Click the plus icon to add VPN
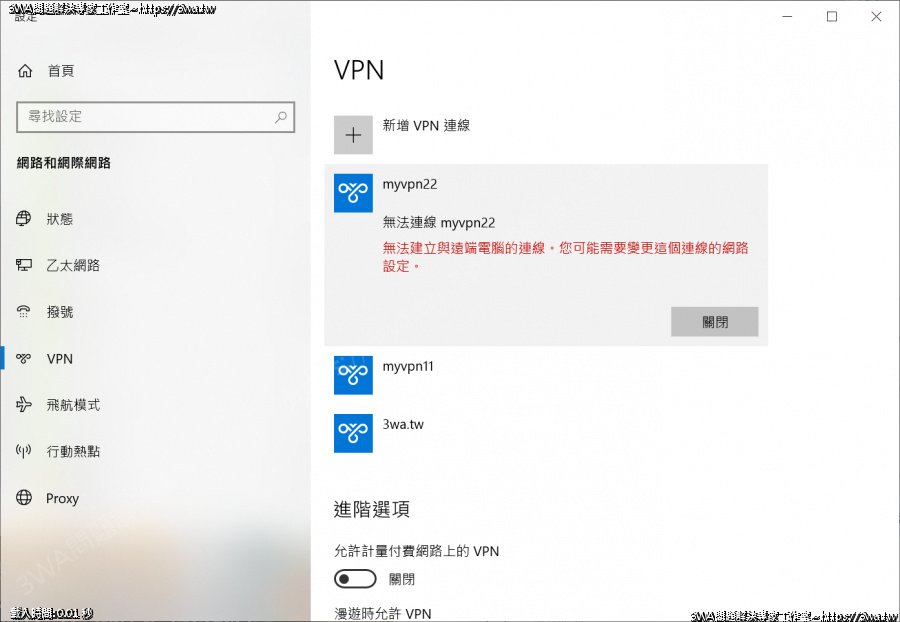The image size is (900, 622). [353, 135]
